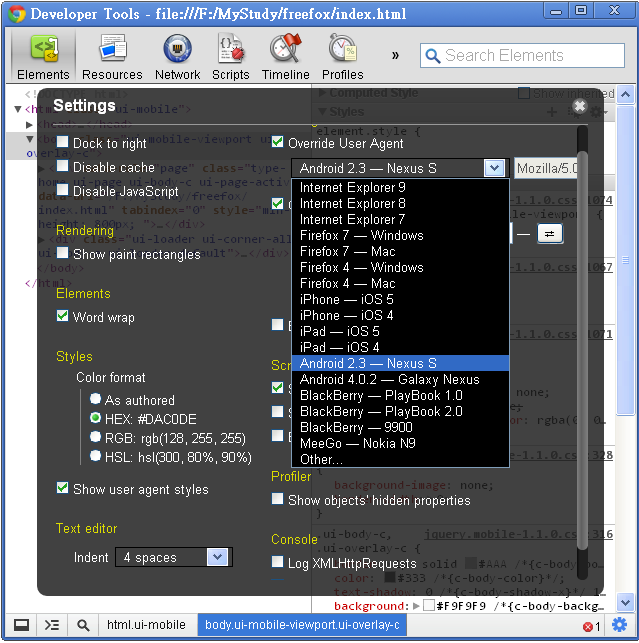
Task: Enable Show paint rectangles
Action: (x=62, y=253)
